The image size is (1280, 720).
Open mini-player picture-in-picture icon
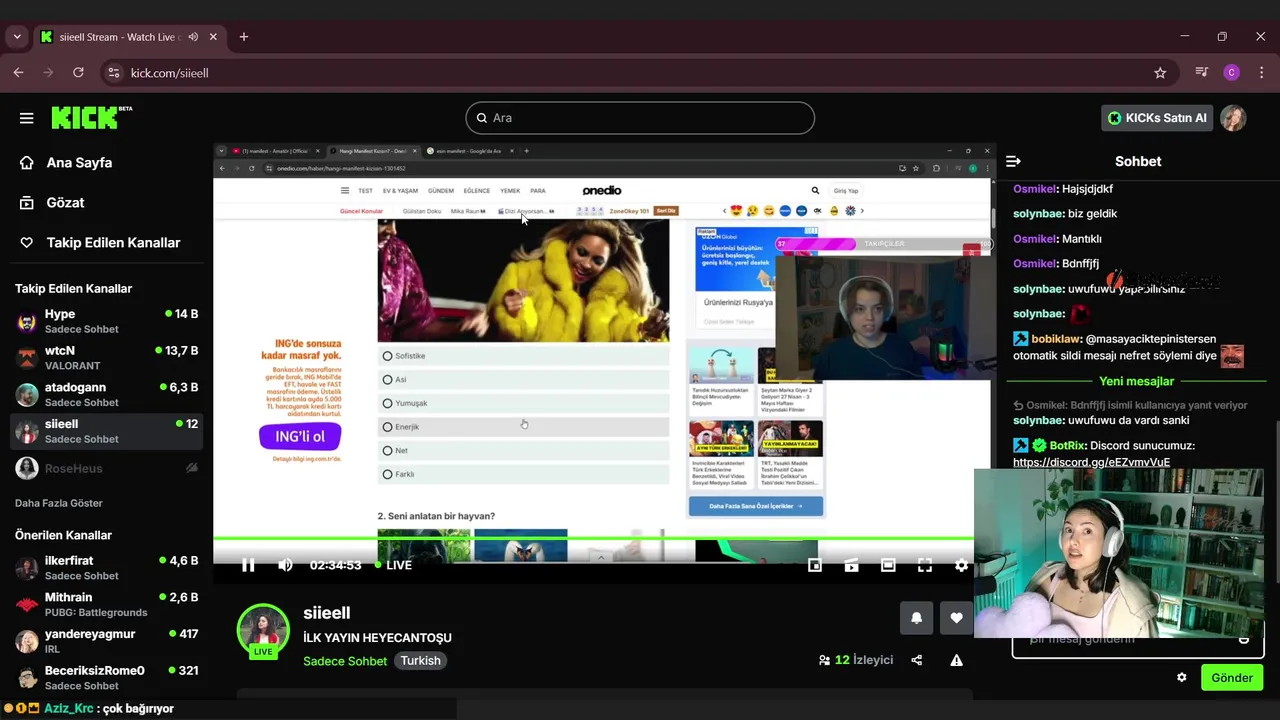(815, 565)
